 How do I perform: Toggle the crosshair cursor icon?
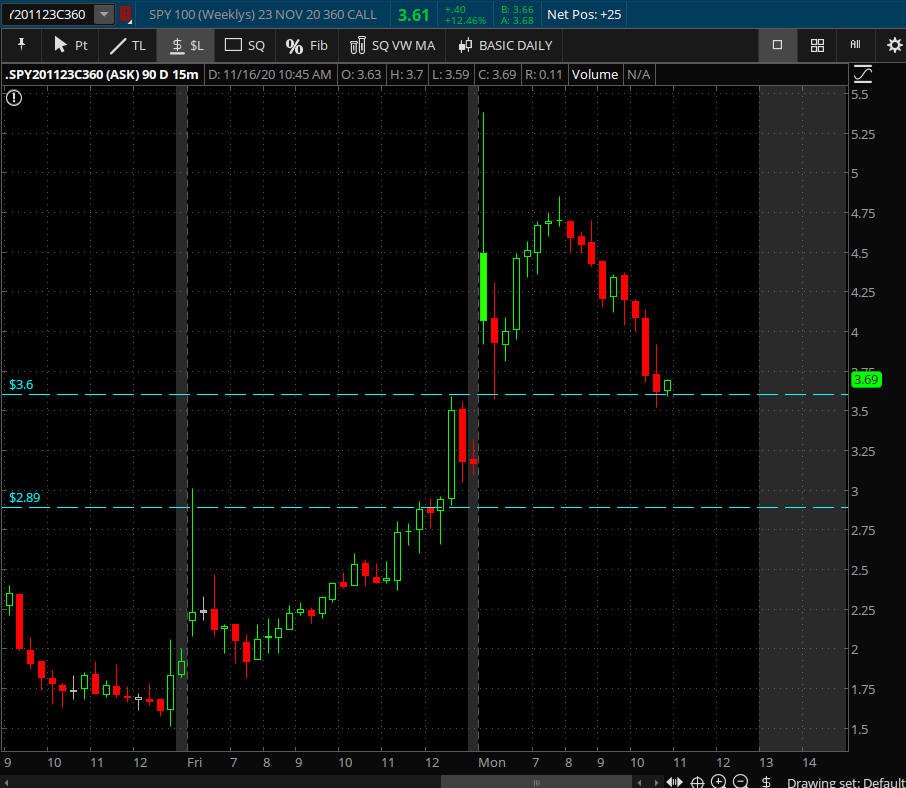(697, 782)
